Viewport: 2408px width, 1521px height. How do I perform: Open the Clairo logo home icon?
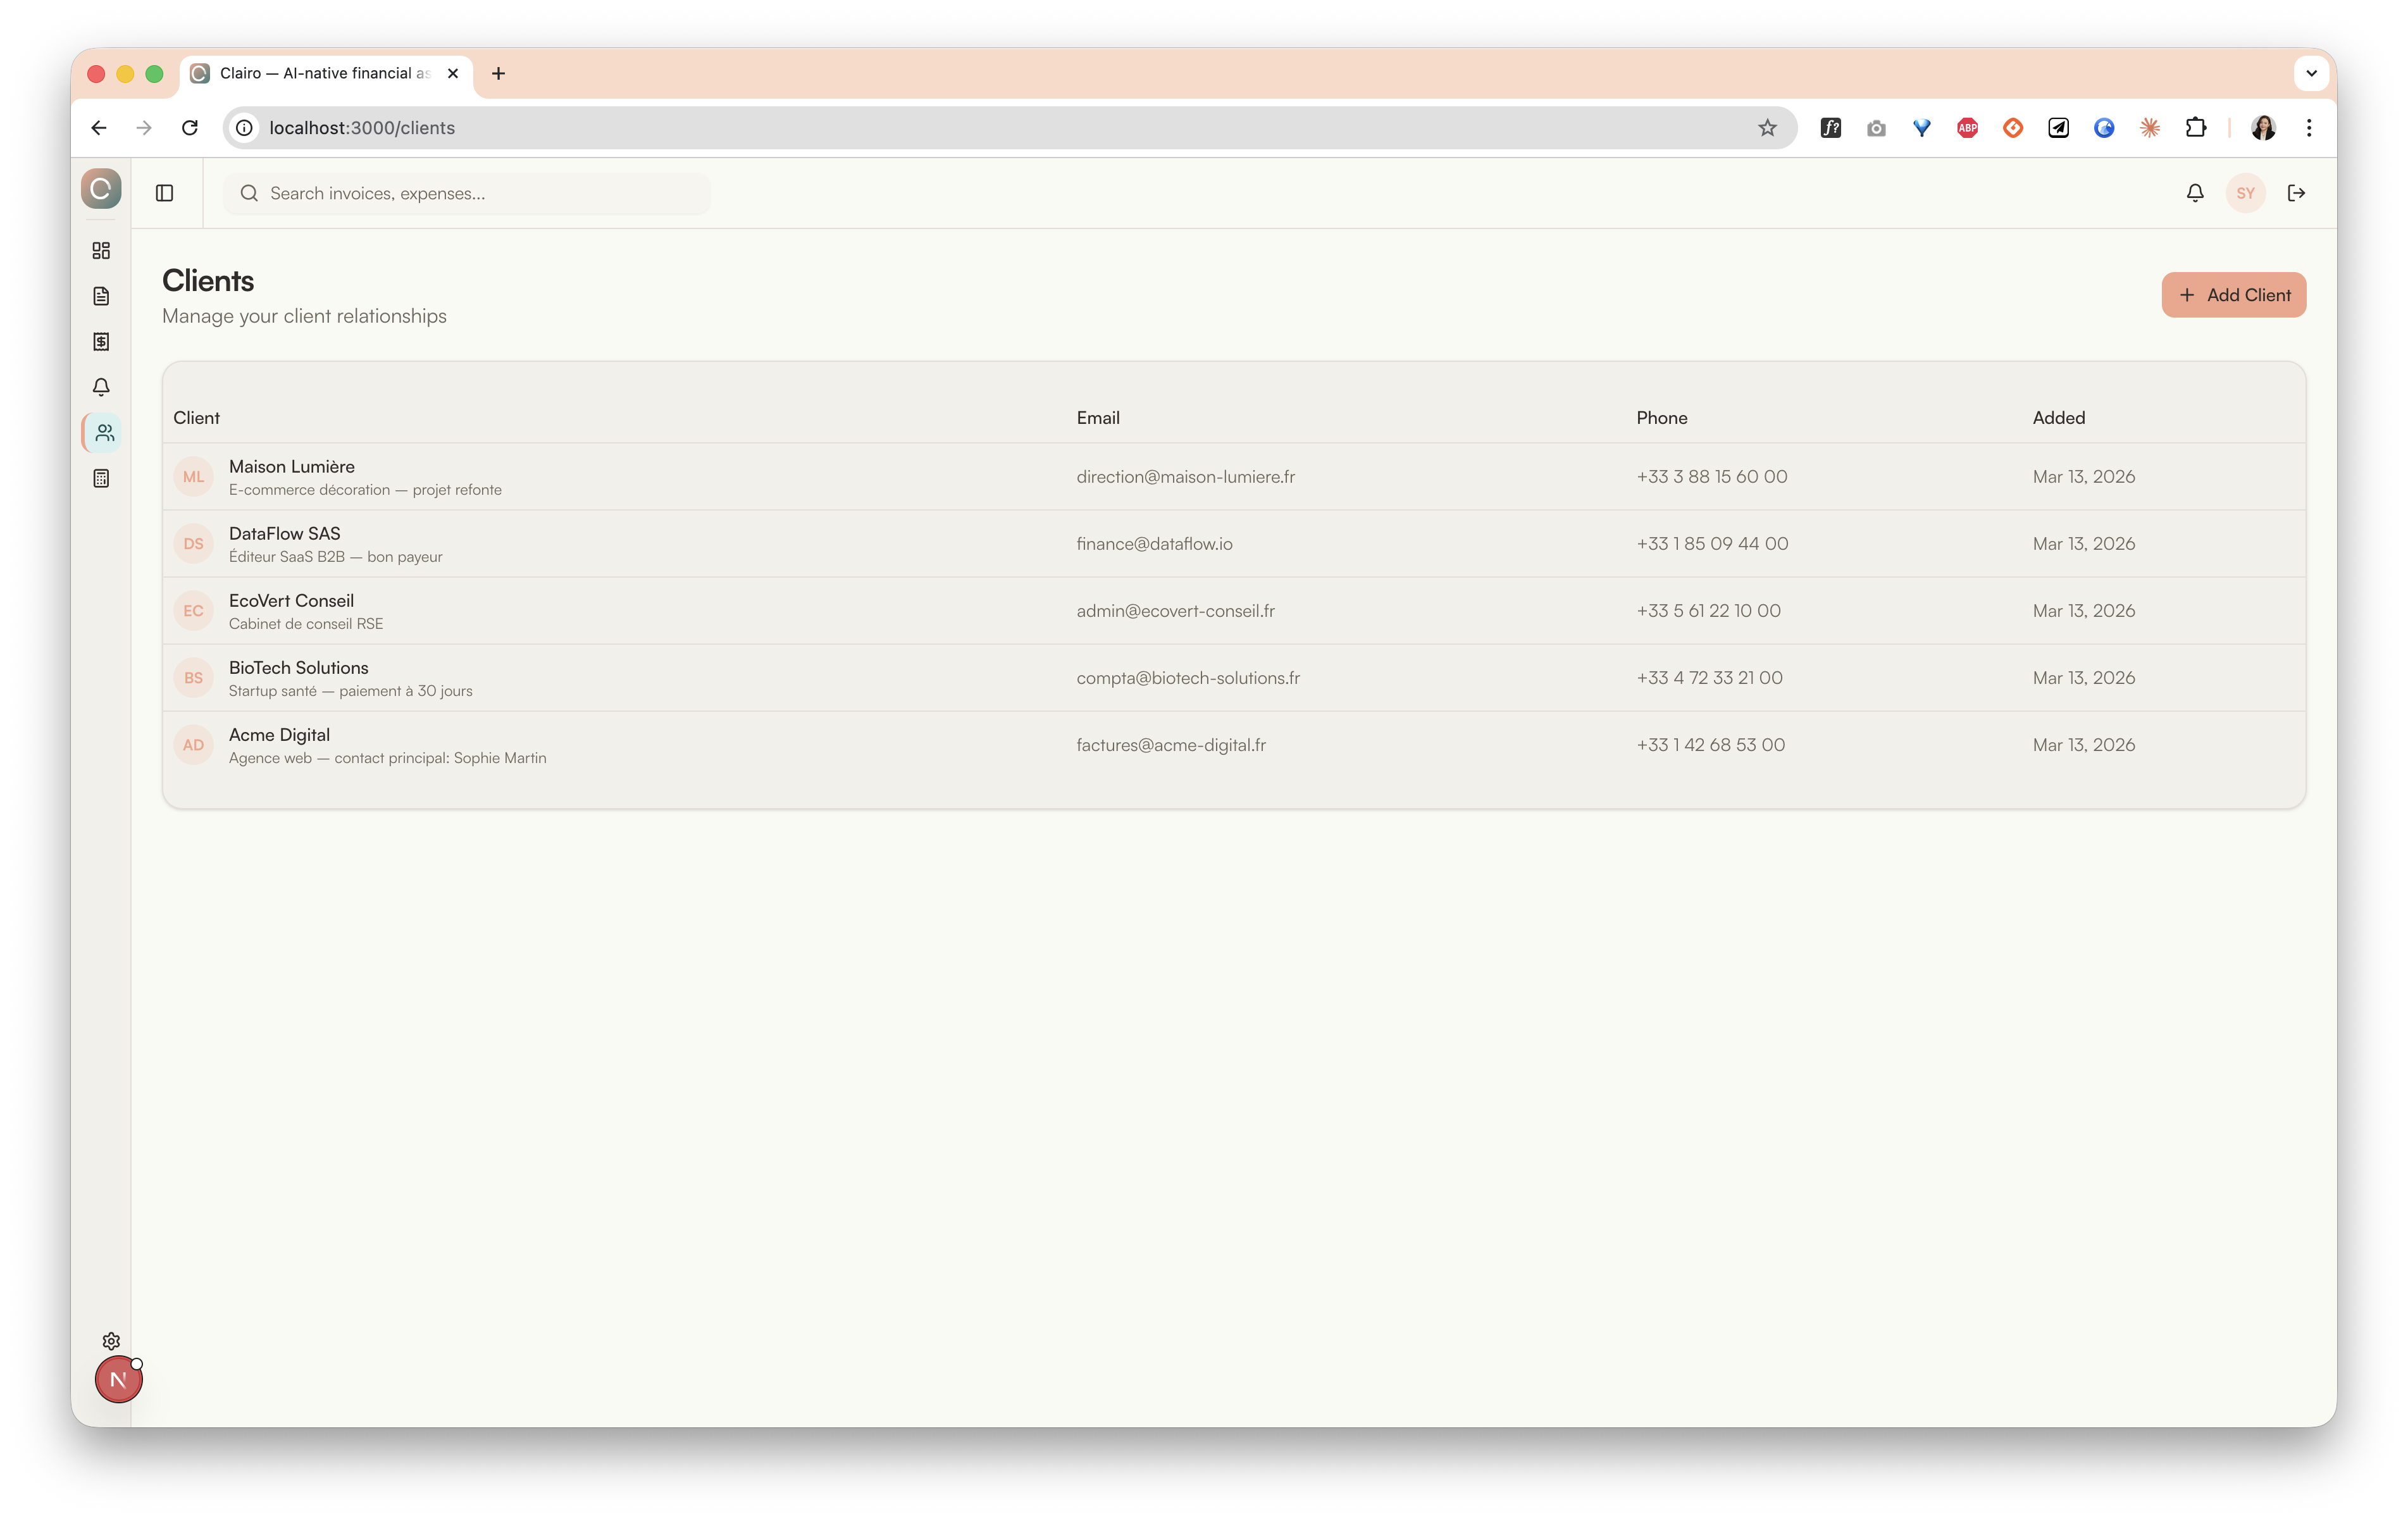[x=101, y=189]
